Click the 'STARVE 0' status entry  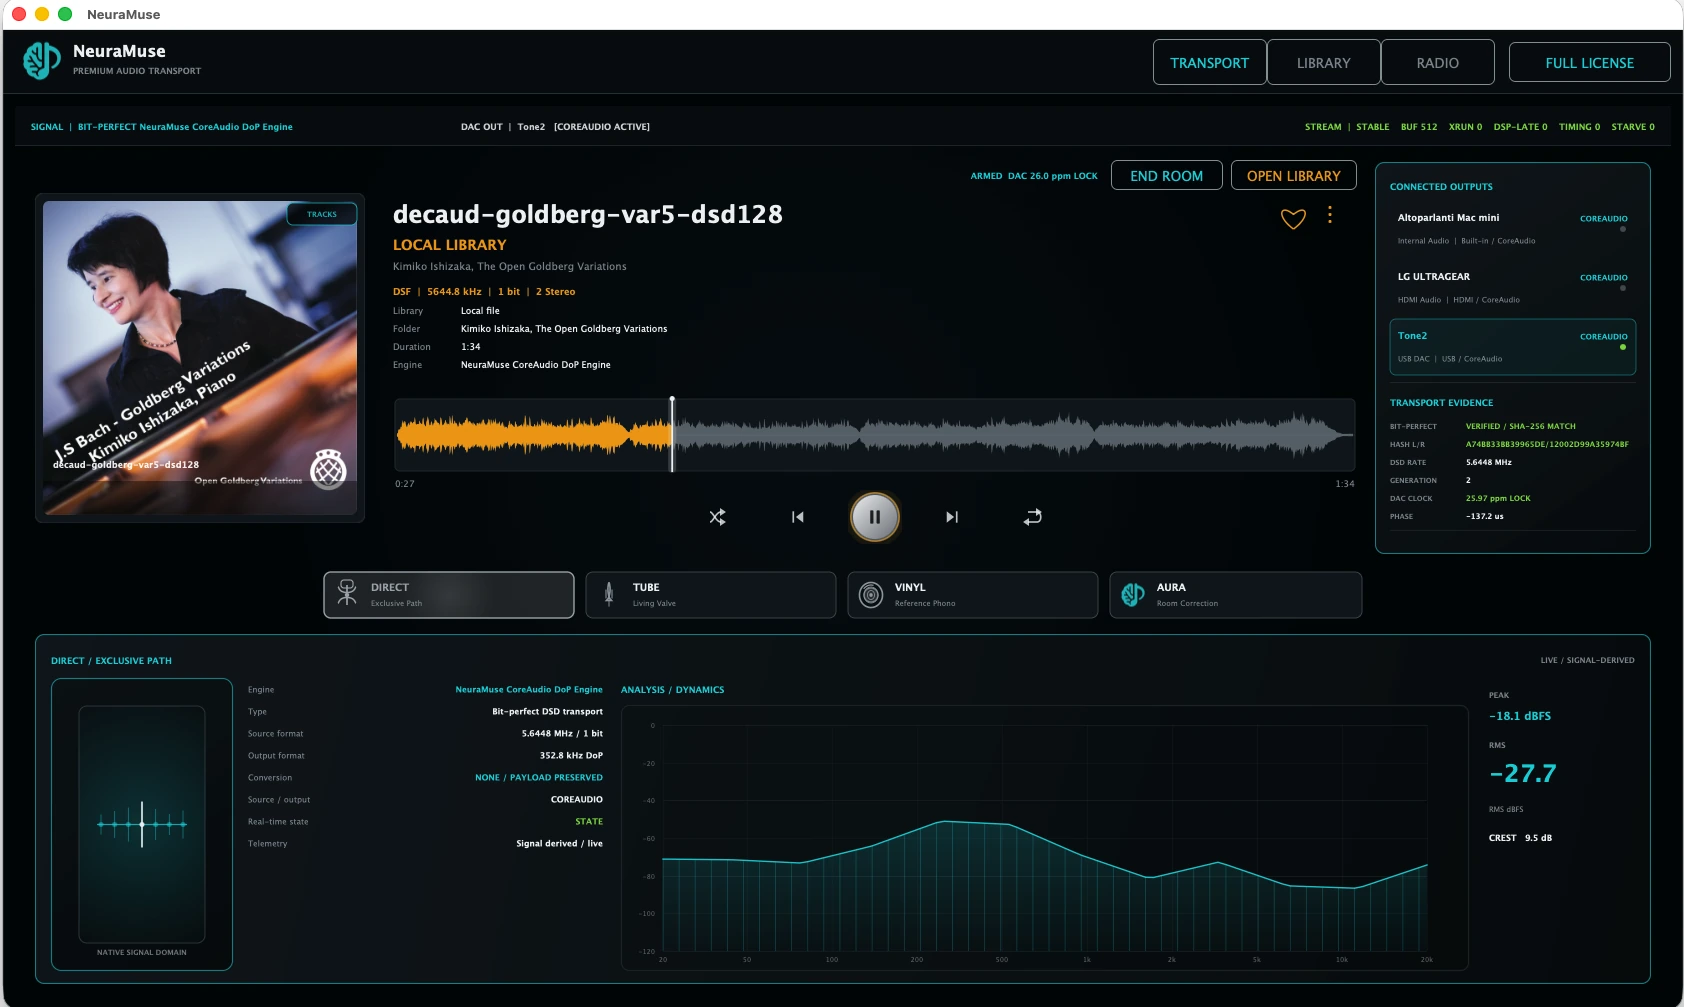point(1633,127)
